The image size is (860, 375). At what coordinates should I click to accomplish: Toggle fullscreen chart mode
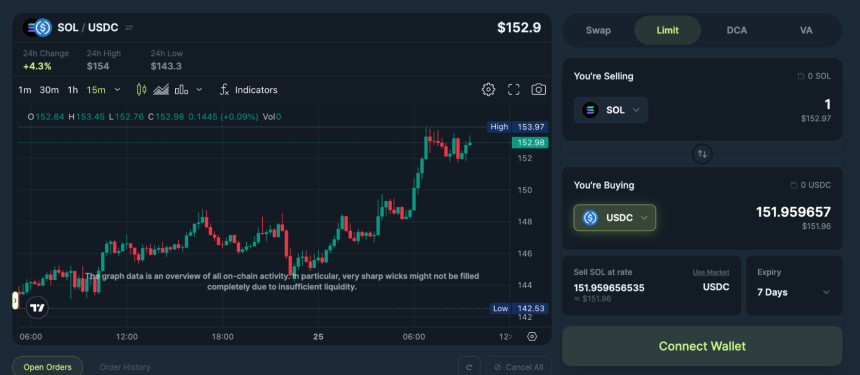click(513, 89)
